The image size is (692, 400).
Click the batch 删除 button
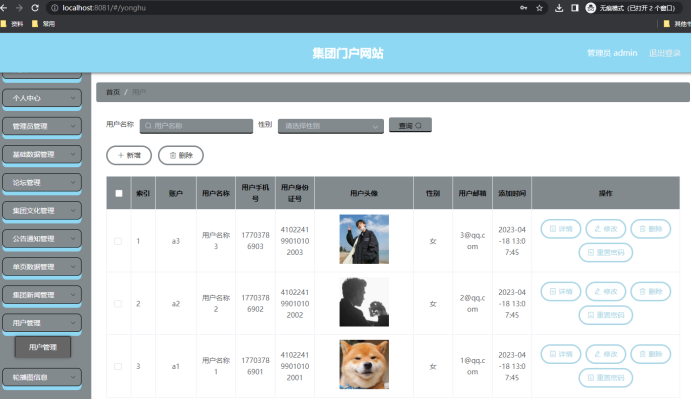pos(181,155)
